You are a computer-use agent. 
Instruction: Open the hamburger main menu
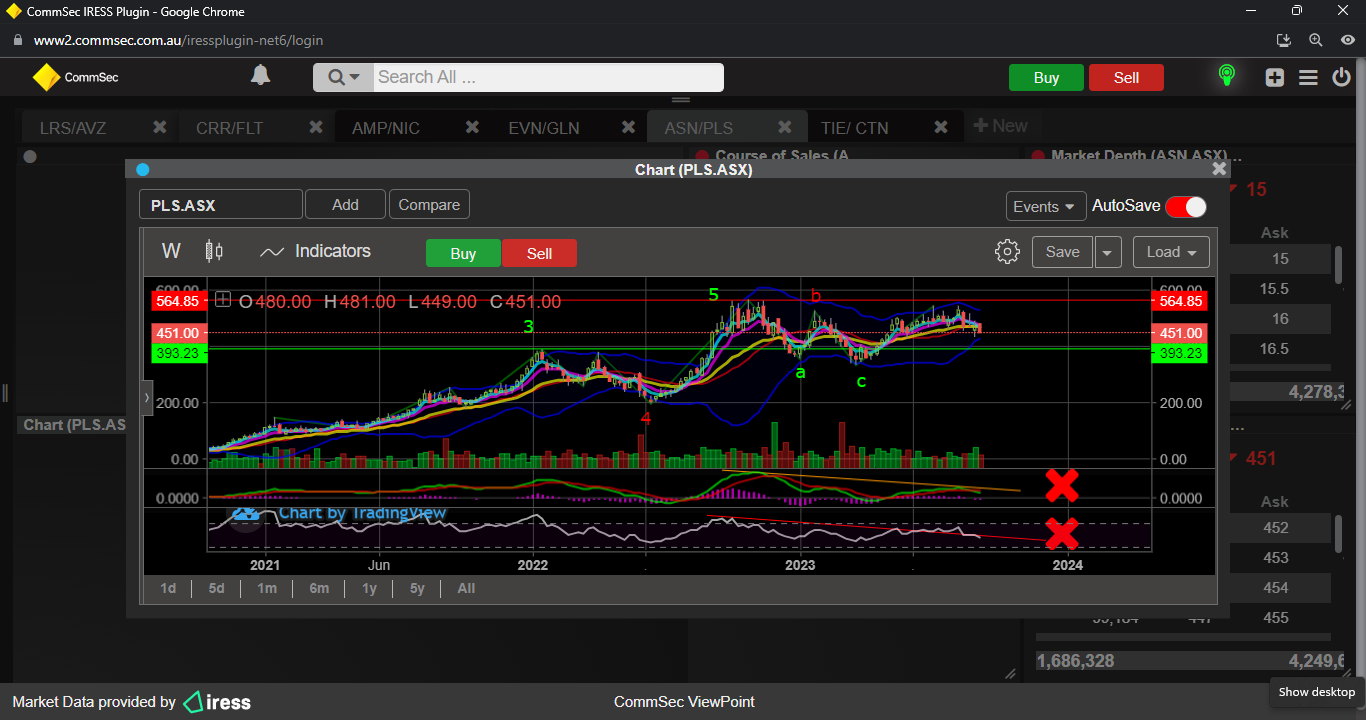(x=1308, y=78)
